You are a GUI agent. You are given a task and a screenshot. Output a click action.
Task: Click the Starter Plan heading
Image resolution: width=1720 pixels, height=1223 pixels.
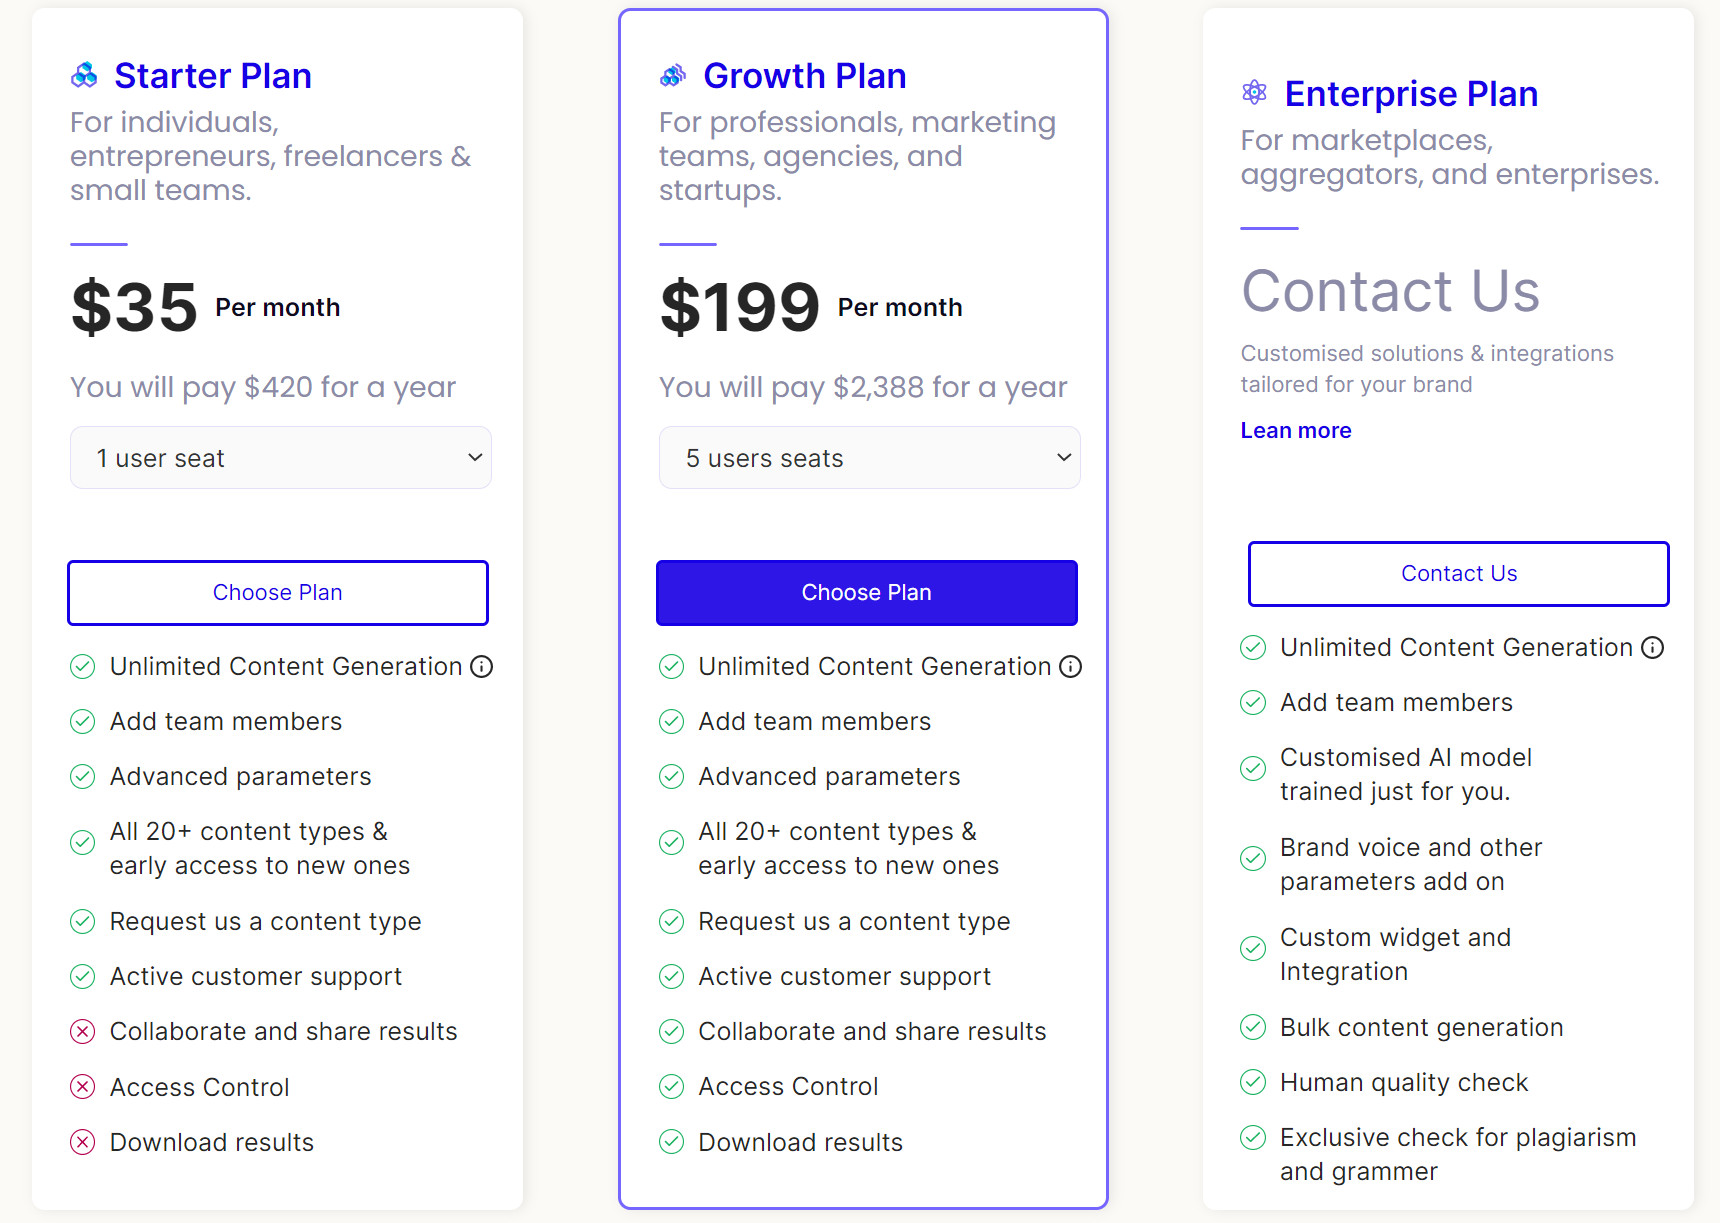pyautogui.click(x=213, y=76)
